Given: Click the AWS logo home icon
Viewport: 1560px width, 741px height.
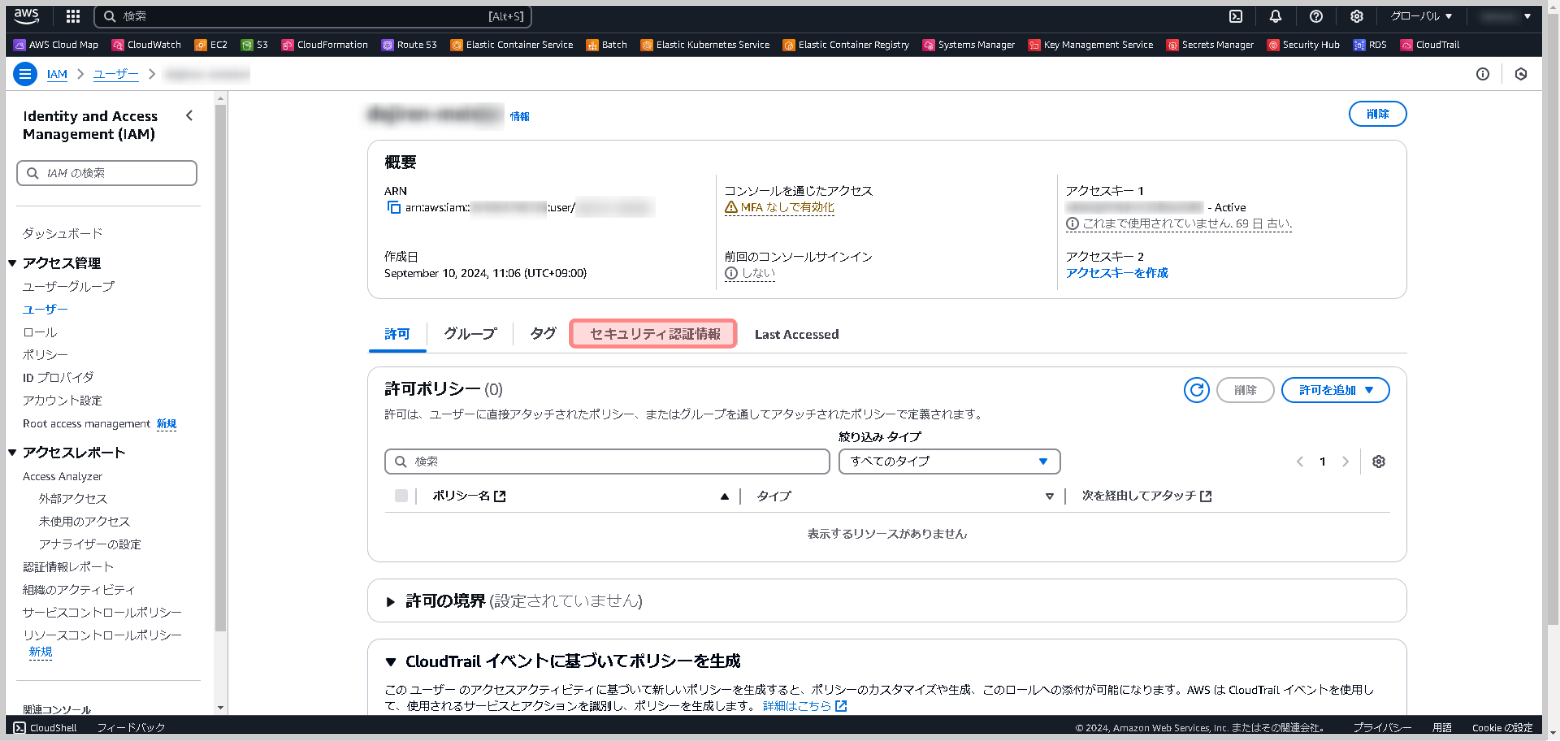Looking at the screenshot, I should click(x=27, y=16).
